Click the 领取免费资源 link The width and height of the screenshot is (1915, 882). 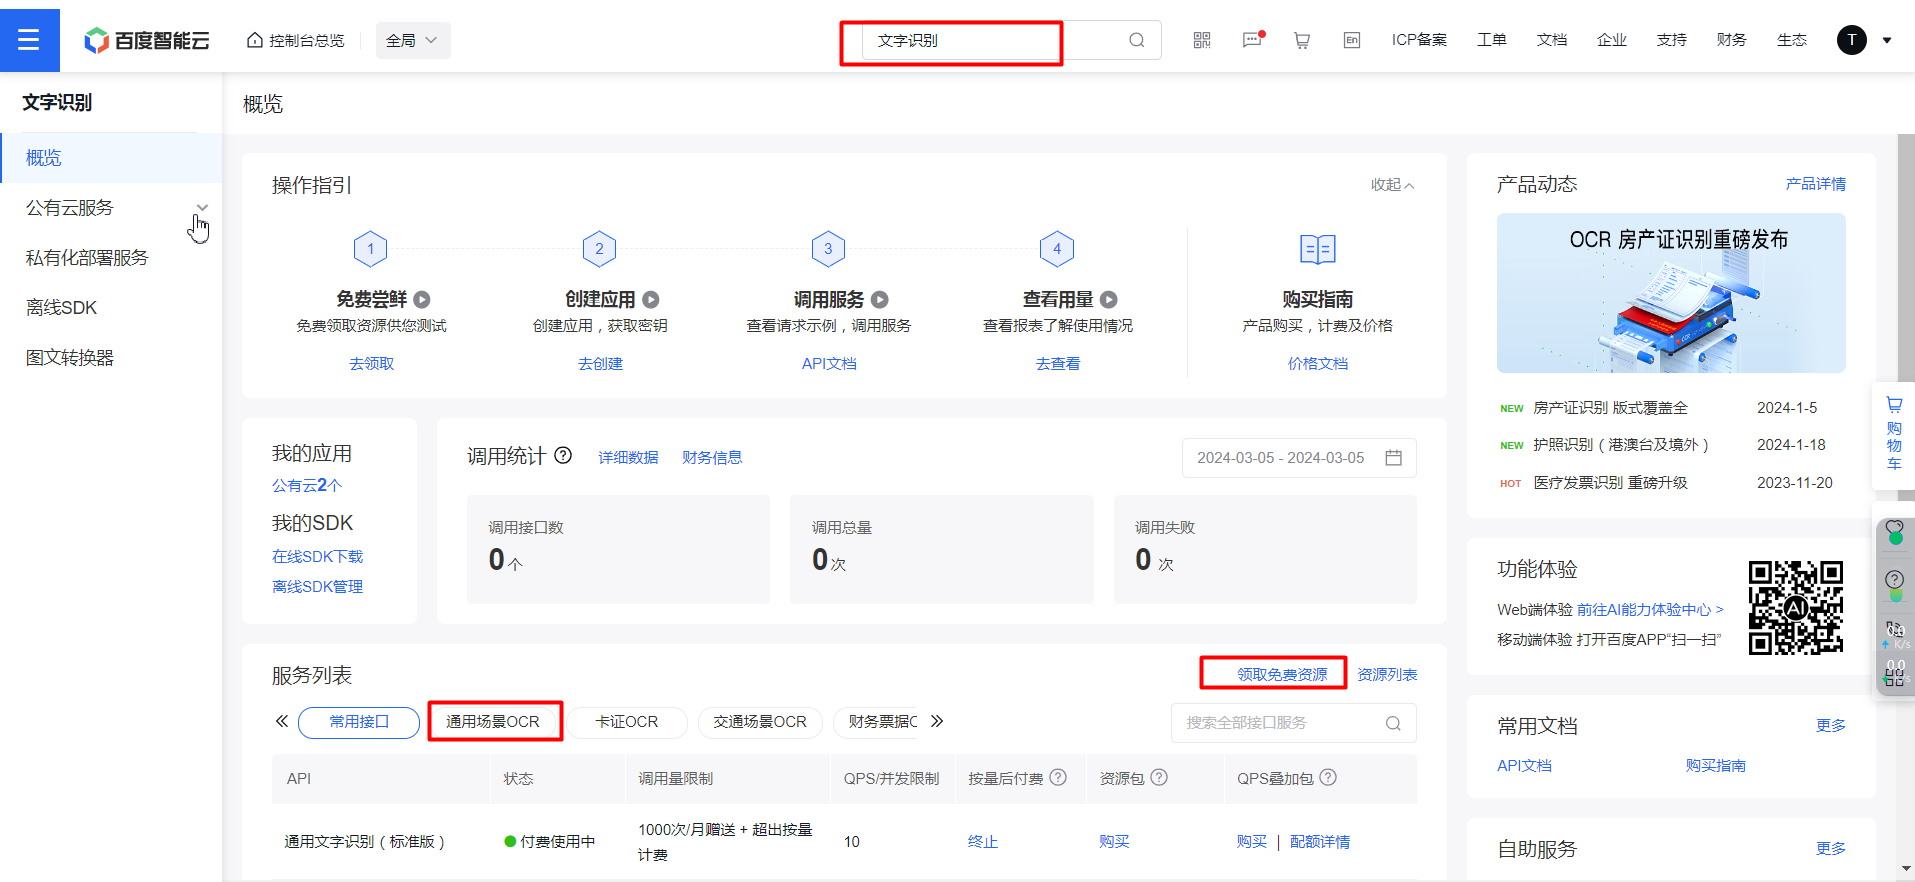(1282, 675)
